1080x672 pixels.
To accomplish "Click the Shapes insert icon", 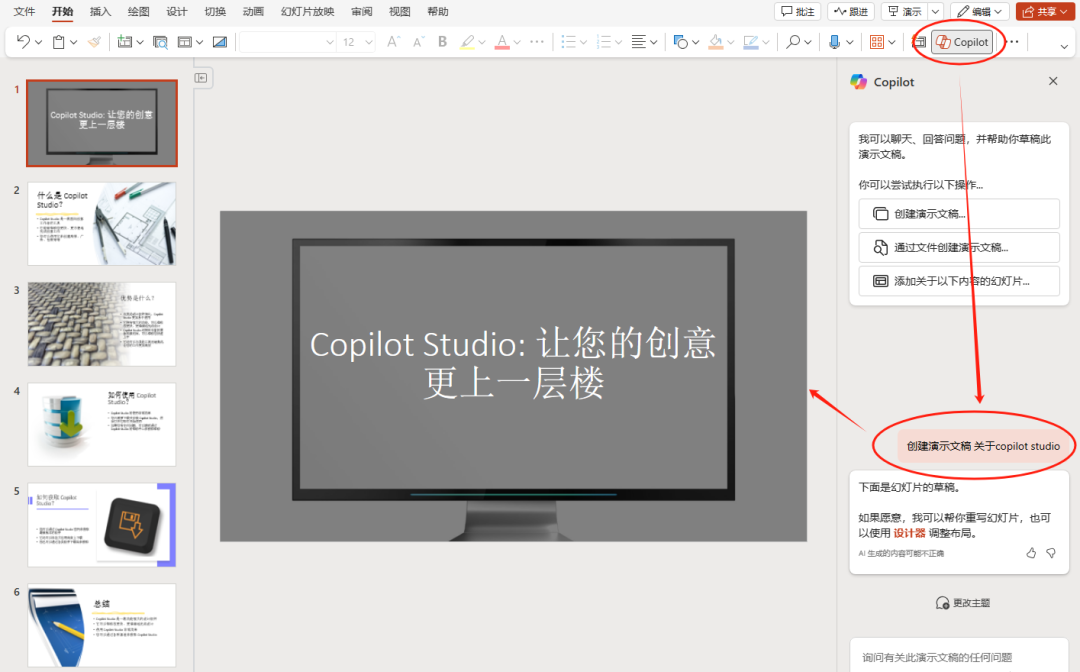I will 681,42.
